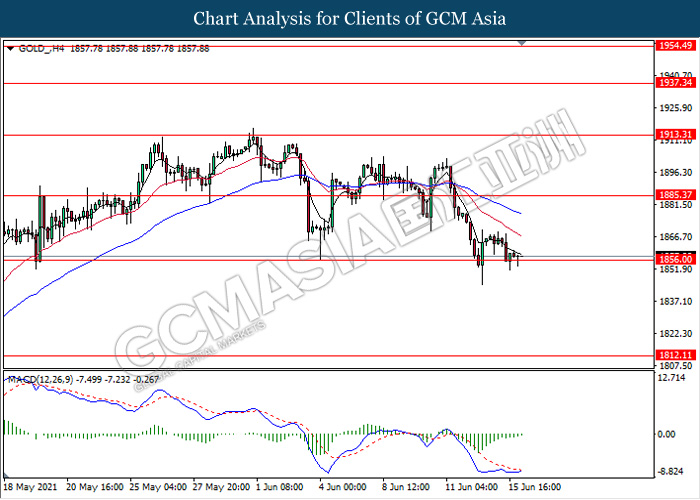Click the 1837.10 price scale value
This screenshot has width=700, height=500.
click(x=676, y=302)
